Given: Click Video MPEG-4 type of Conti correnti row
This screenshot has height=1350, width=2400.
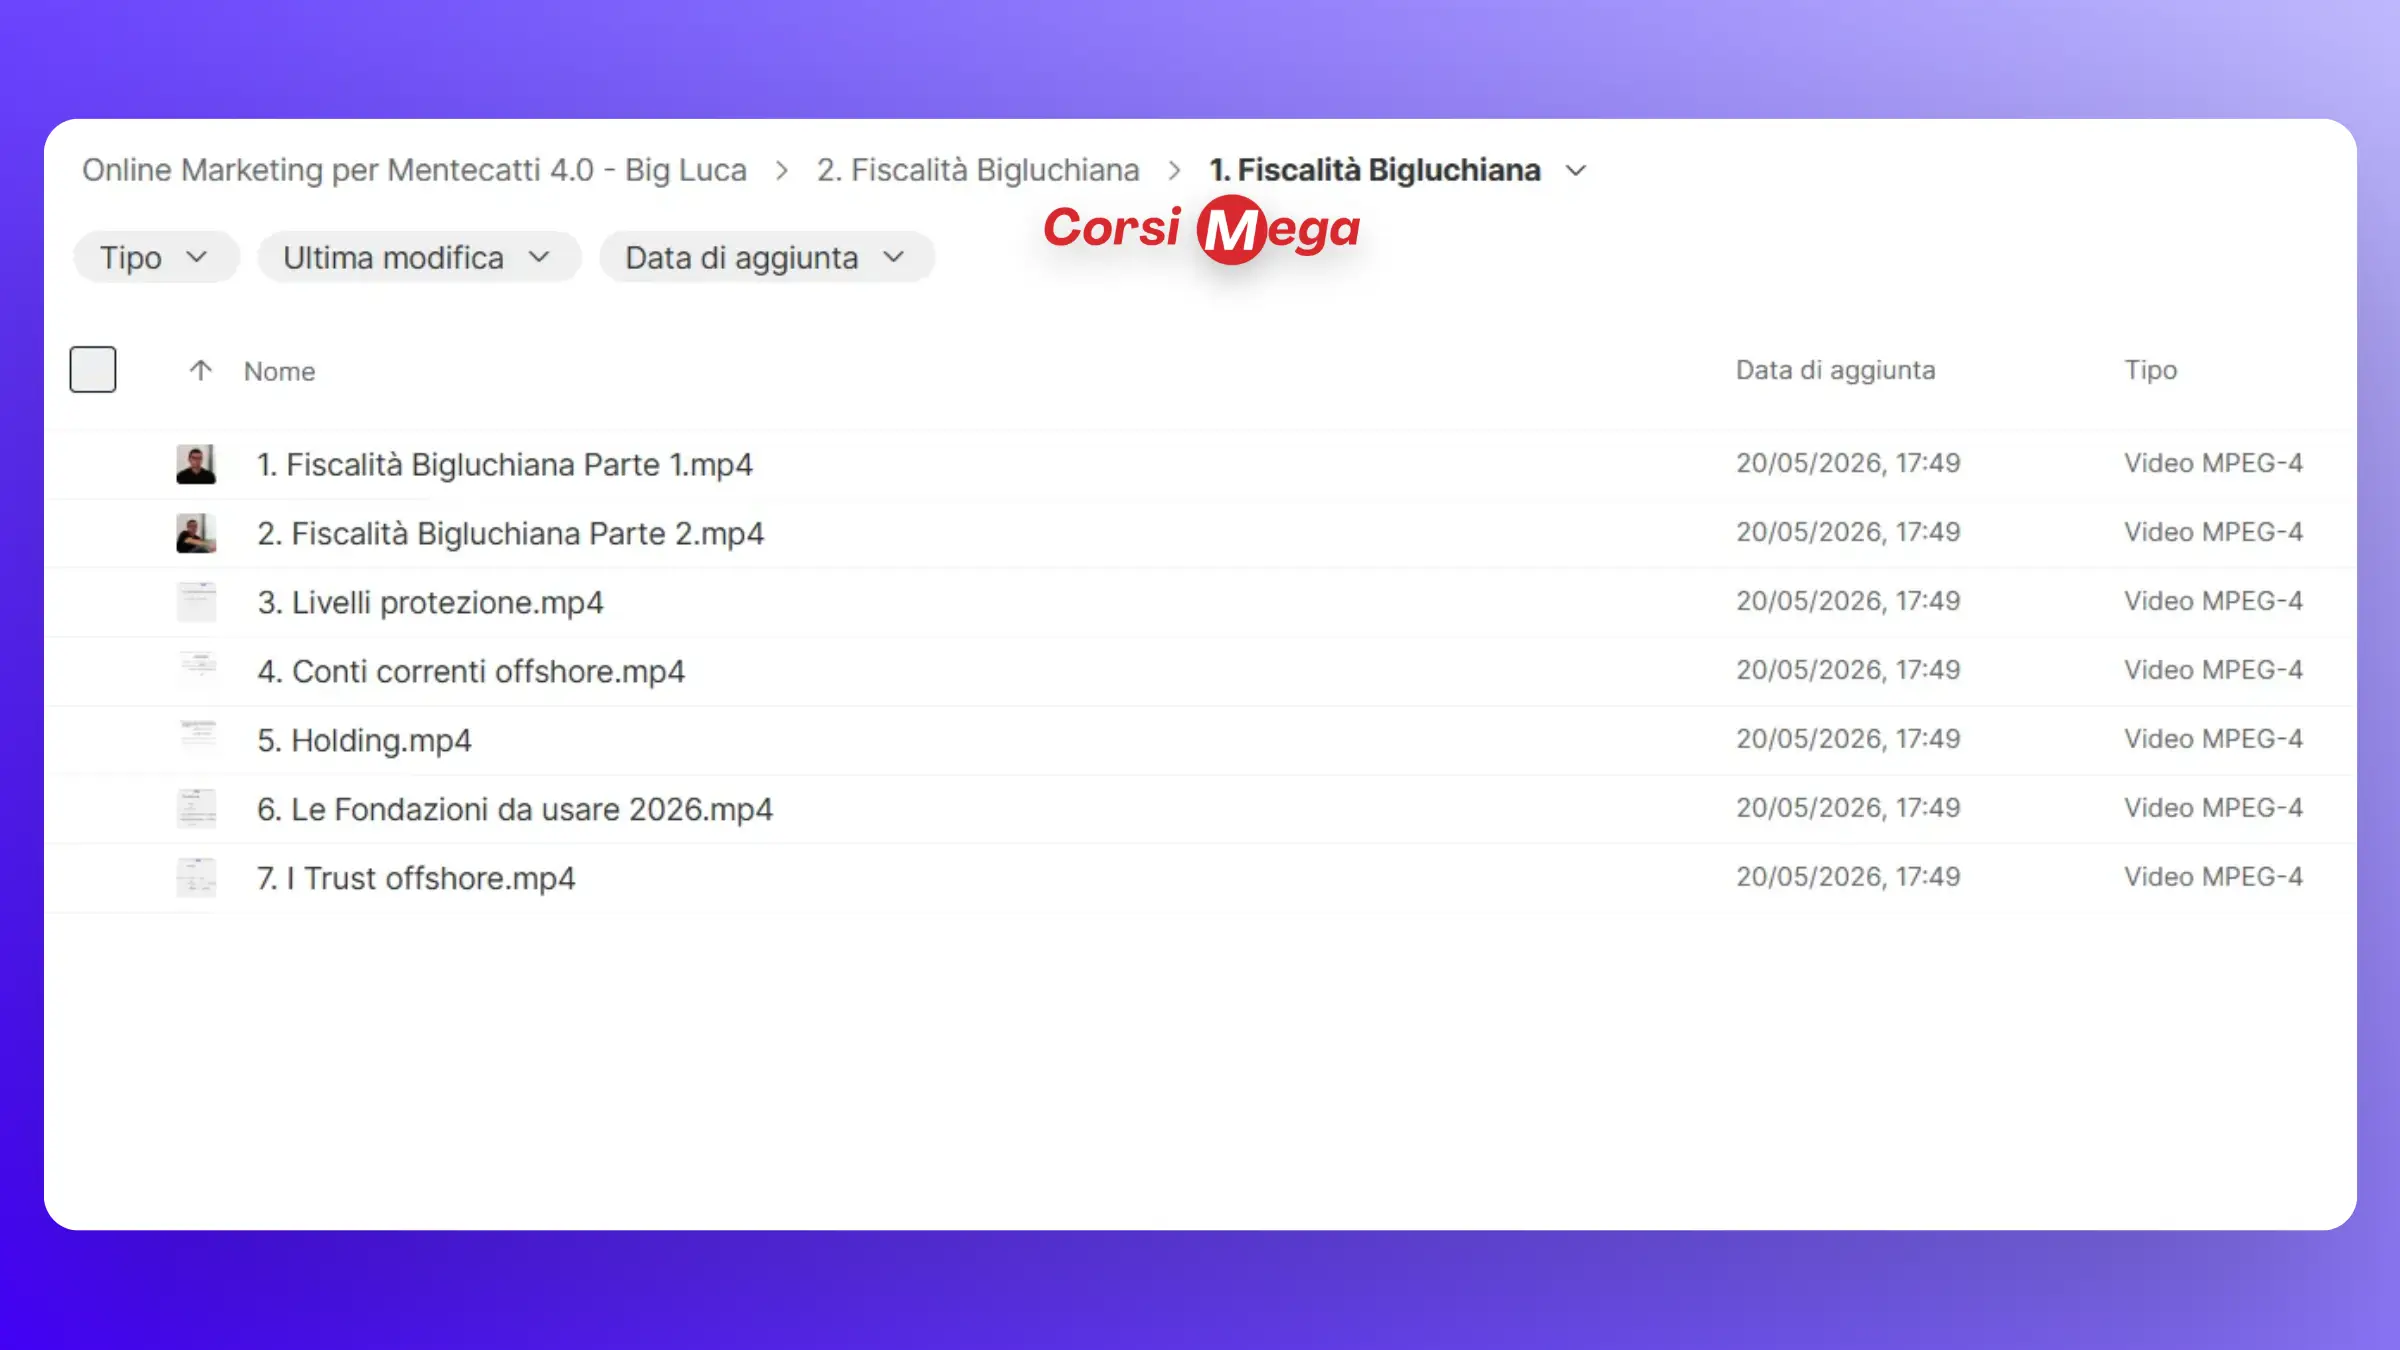Looking at the screenshot, I should tap(2213, 670).
